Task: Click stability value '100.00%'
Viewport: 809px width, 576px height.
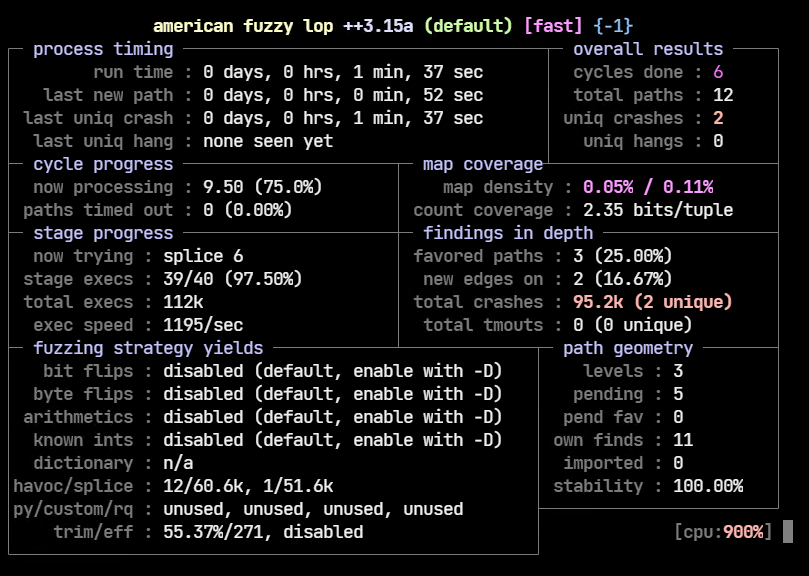Action: point(708,486)
